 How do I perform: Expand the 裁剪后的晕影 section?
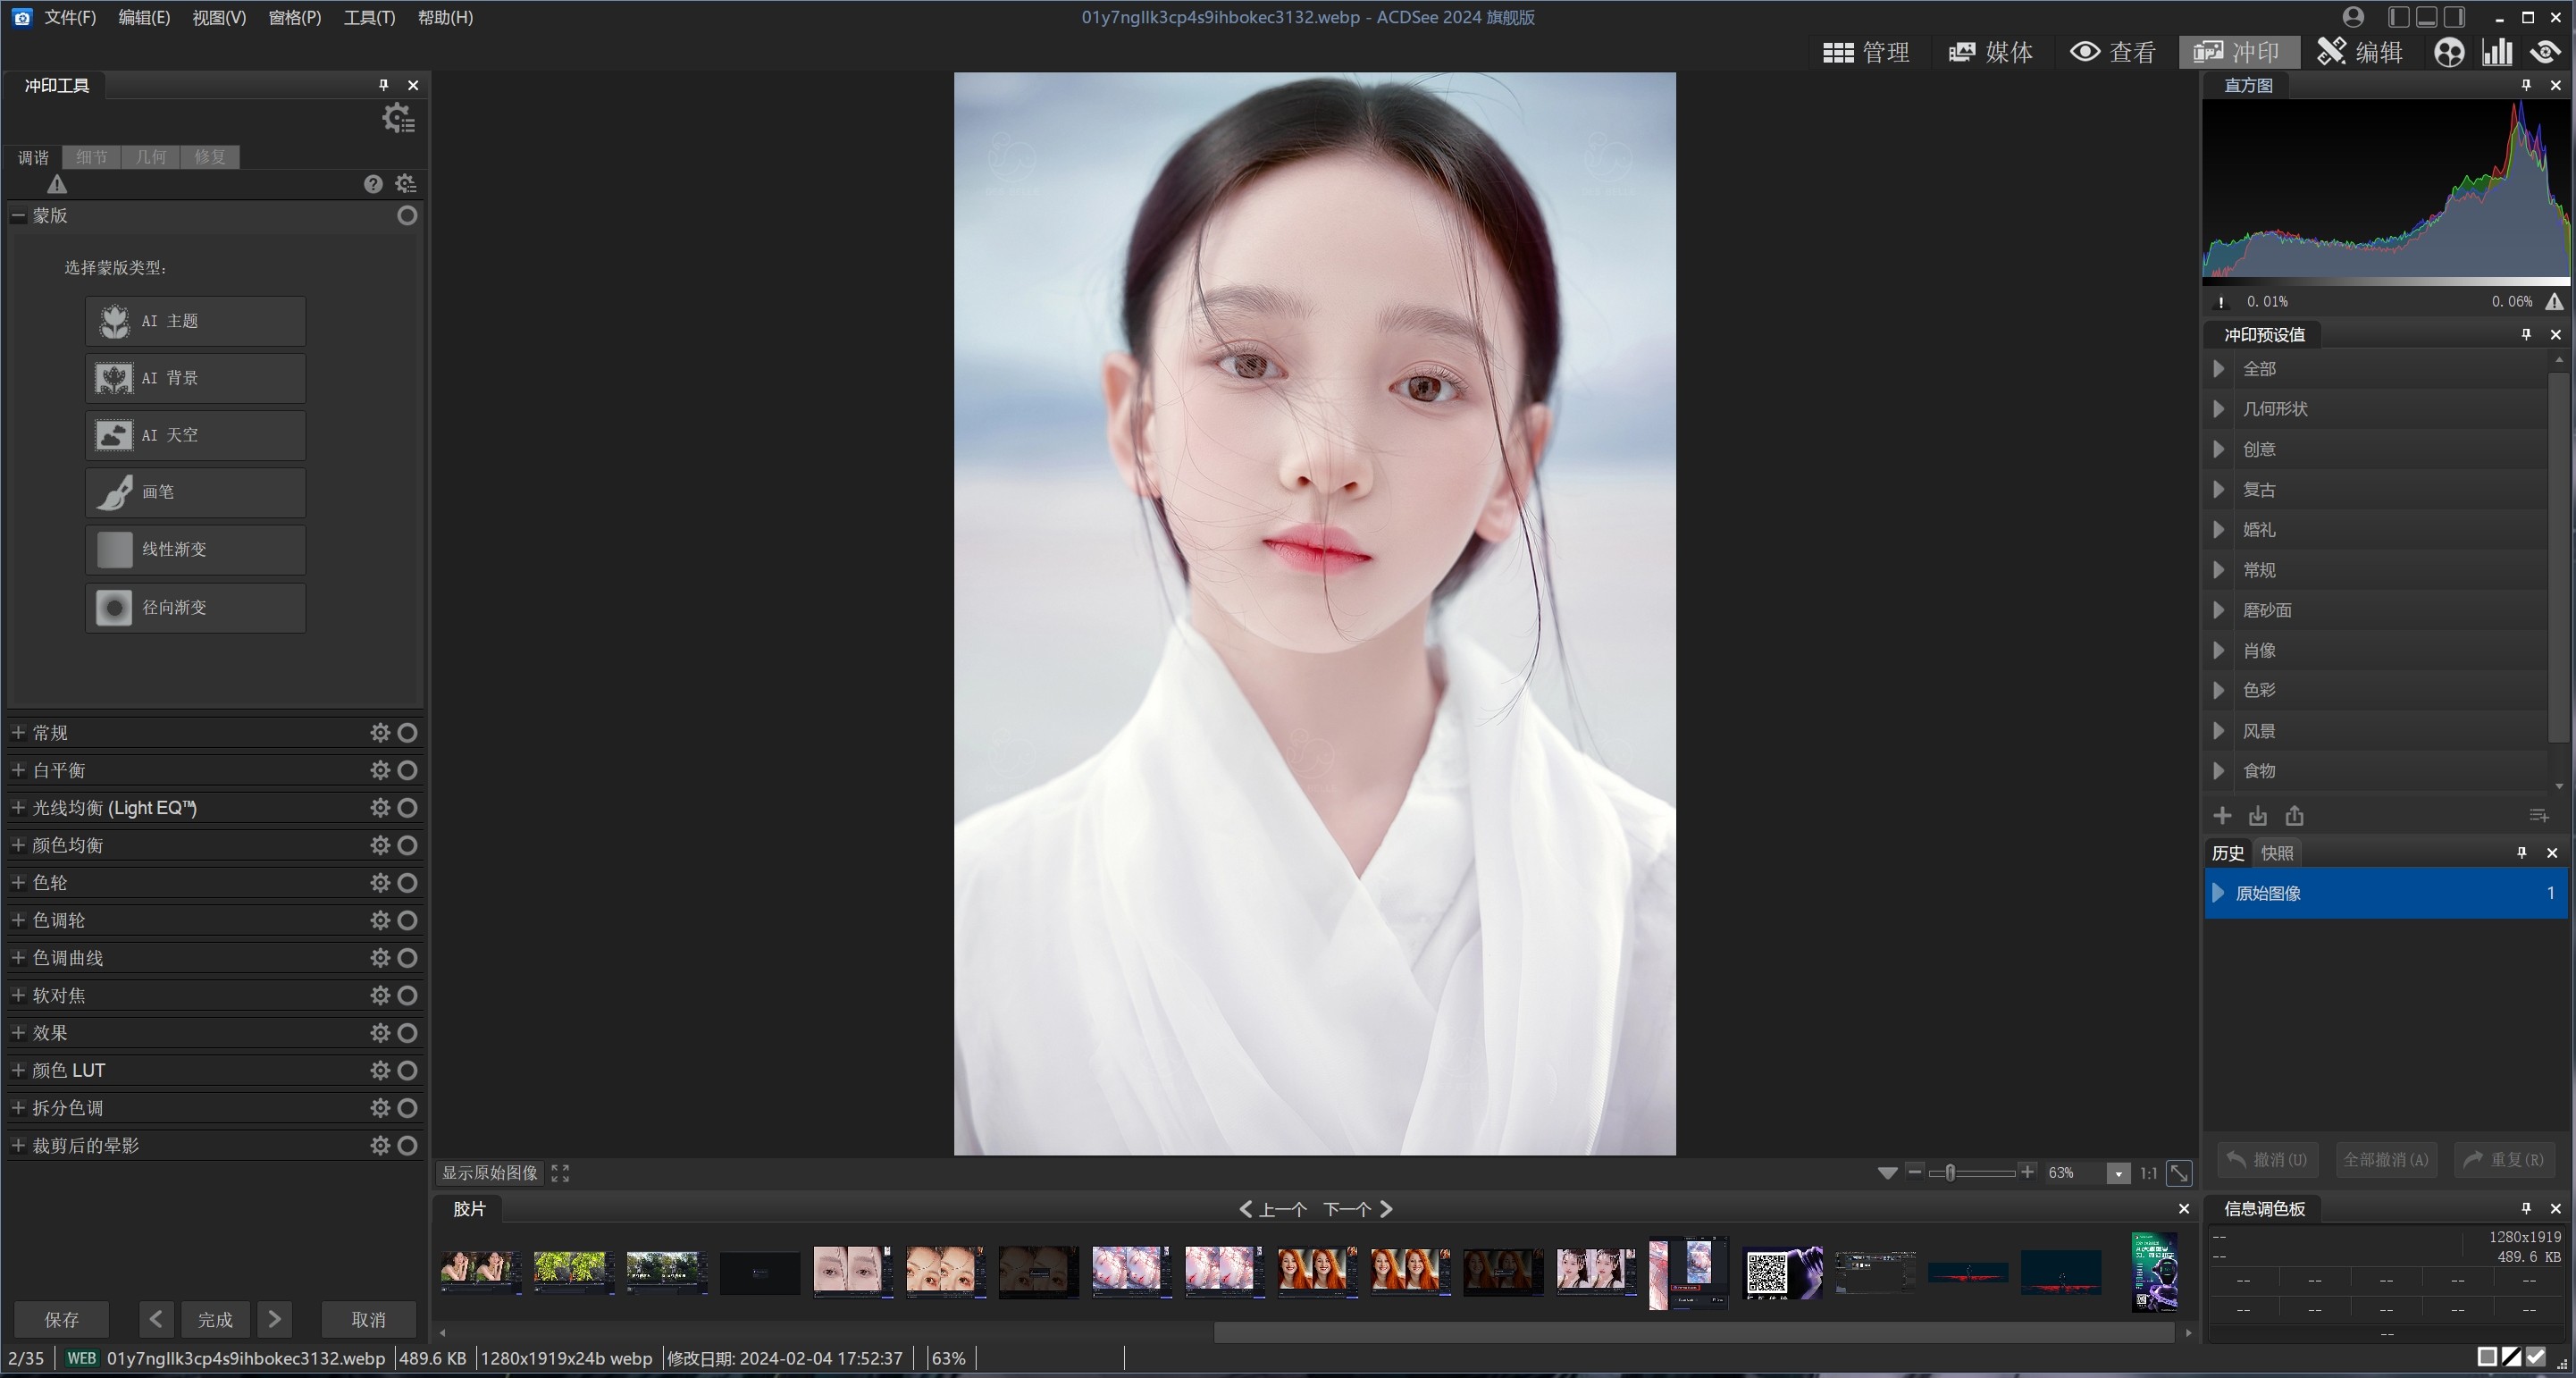[18, 1145]
